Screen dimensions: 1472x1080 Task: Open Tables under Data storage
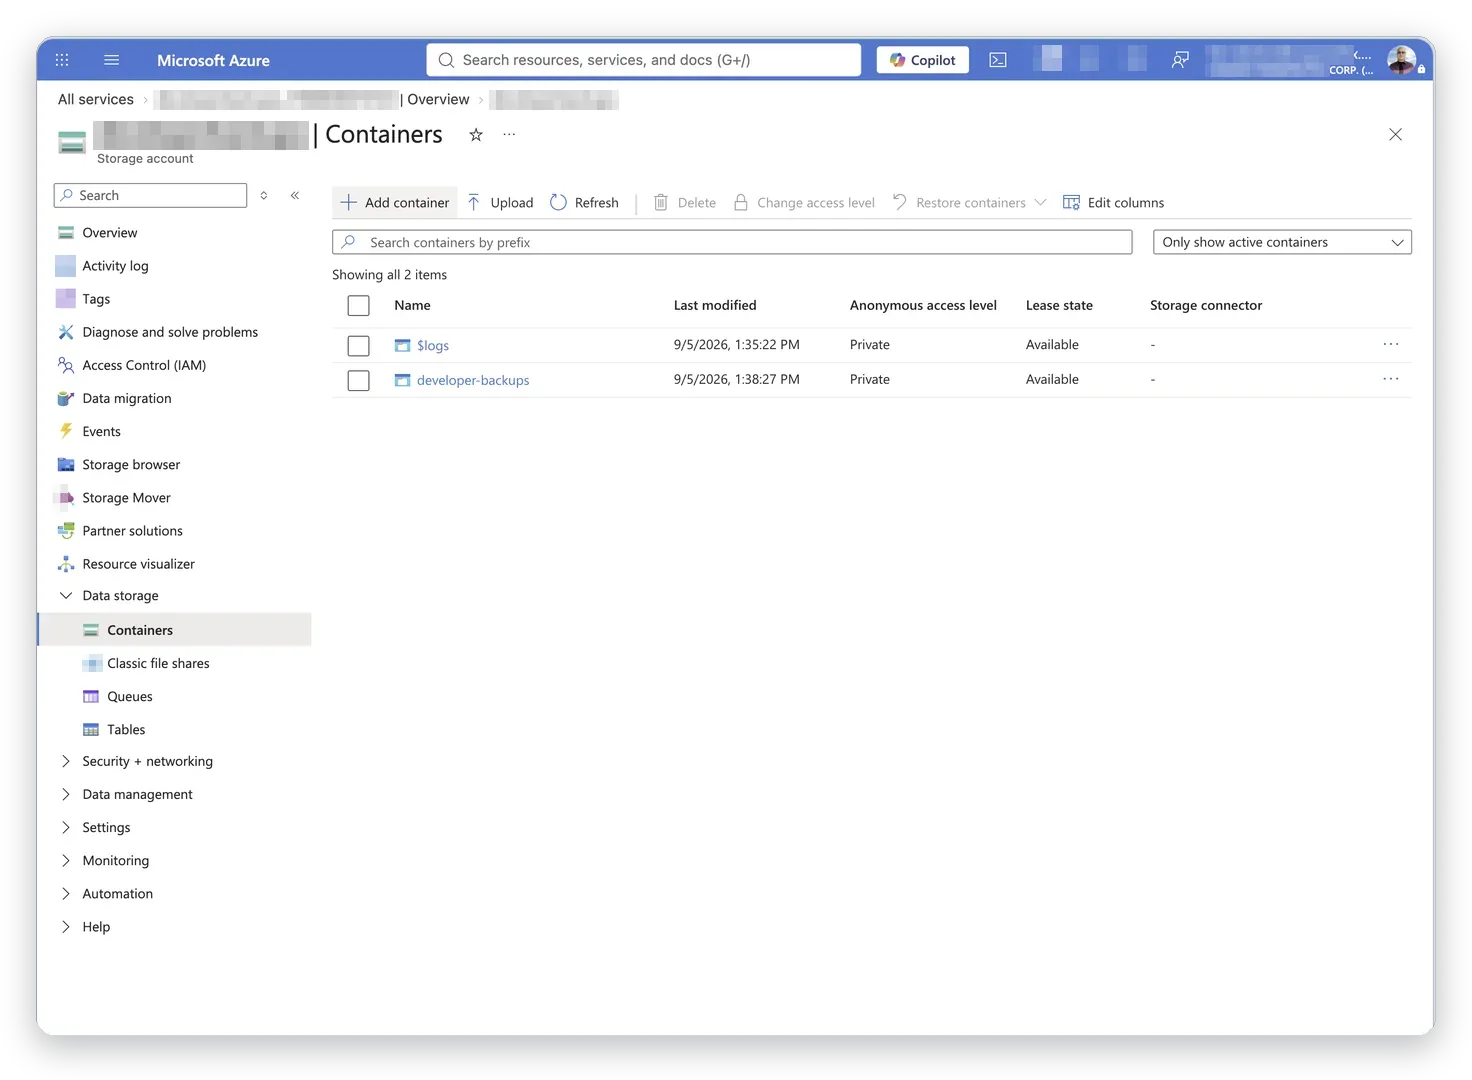(126, 729)
